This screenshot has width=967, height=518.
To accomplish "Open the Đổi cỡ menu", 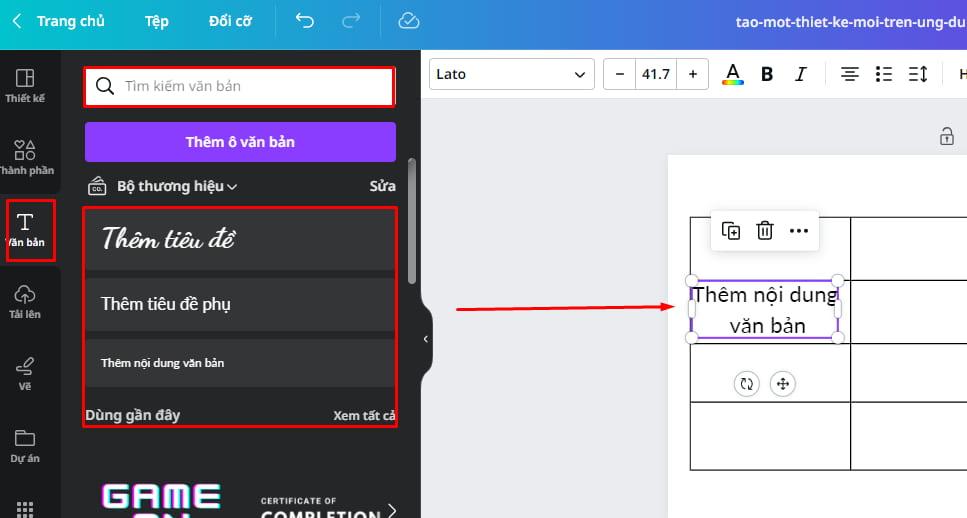I will click(230, 22).
